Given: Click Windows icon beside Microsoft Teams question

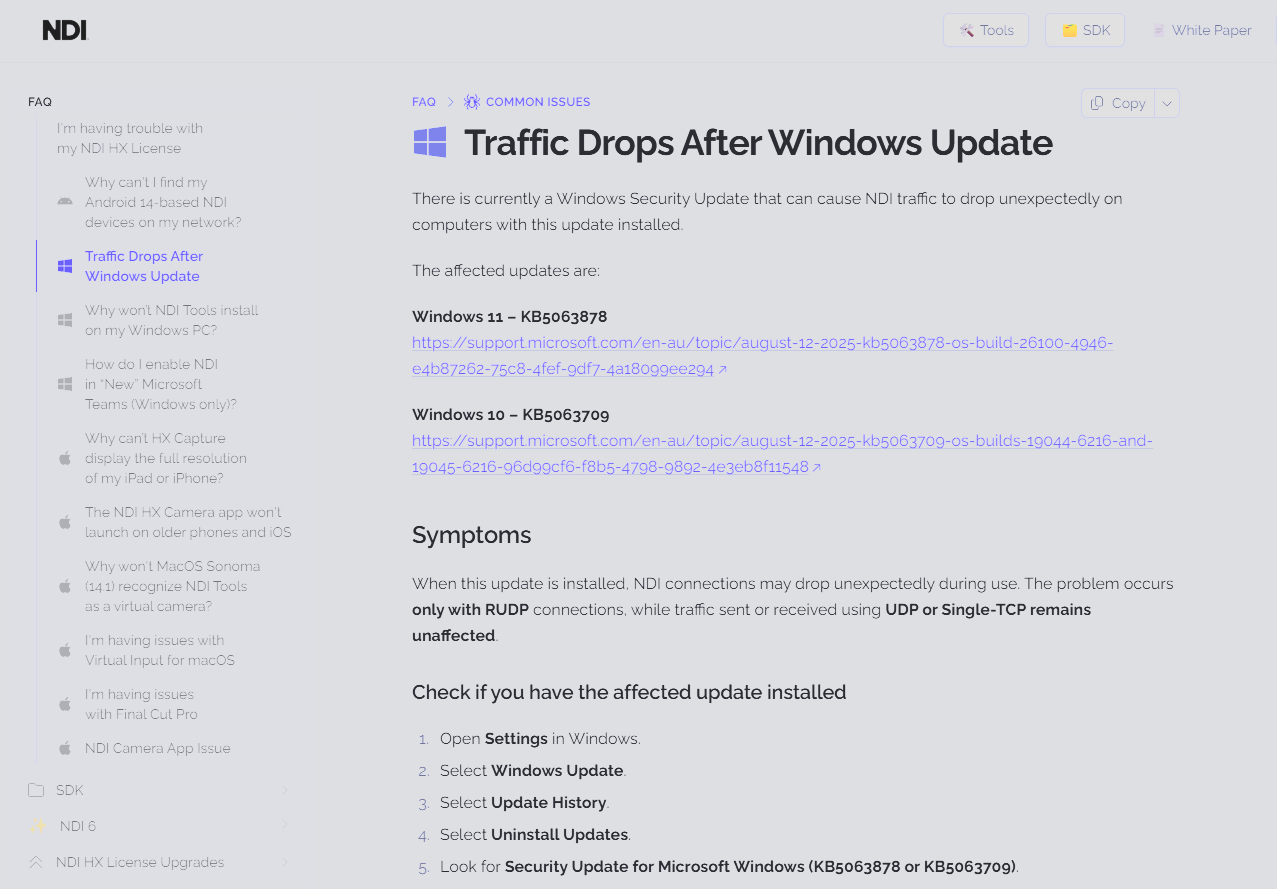Looking at the screenshot, I should click(x=65, y=384).
